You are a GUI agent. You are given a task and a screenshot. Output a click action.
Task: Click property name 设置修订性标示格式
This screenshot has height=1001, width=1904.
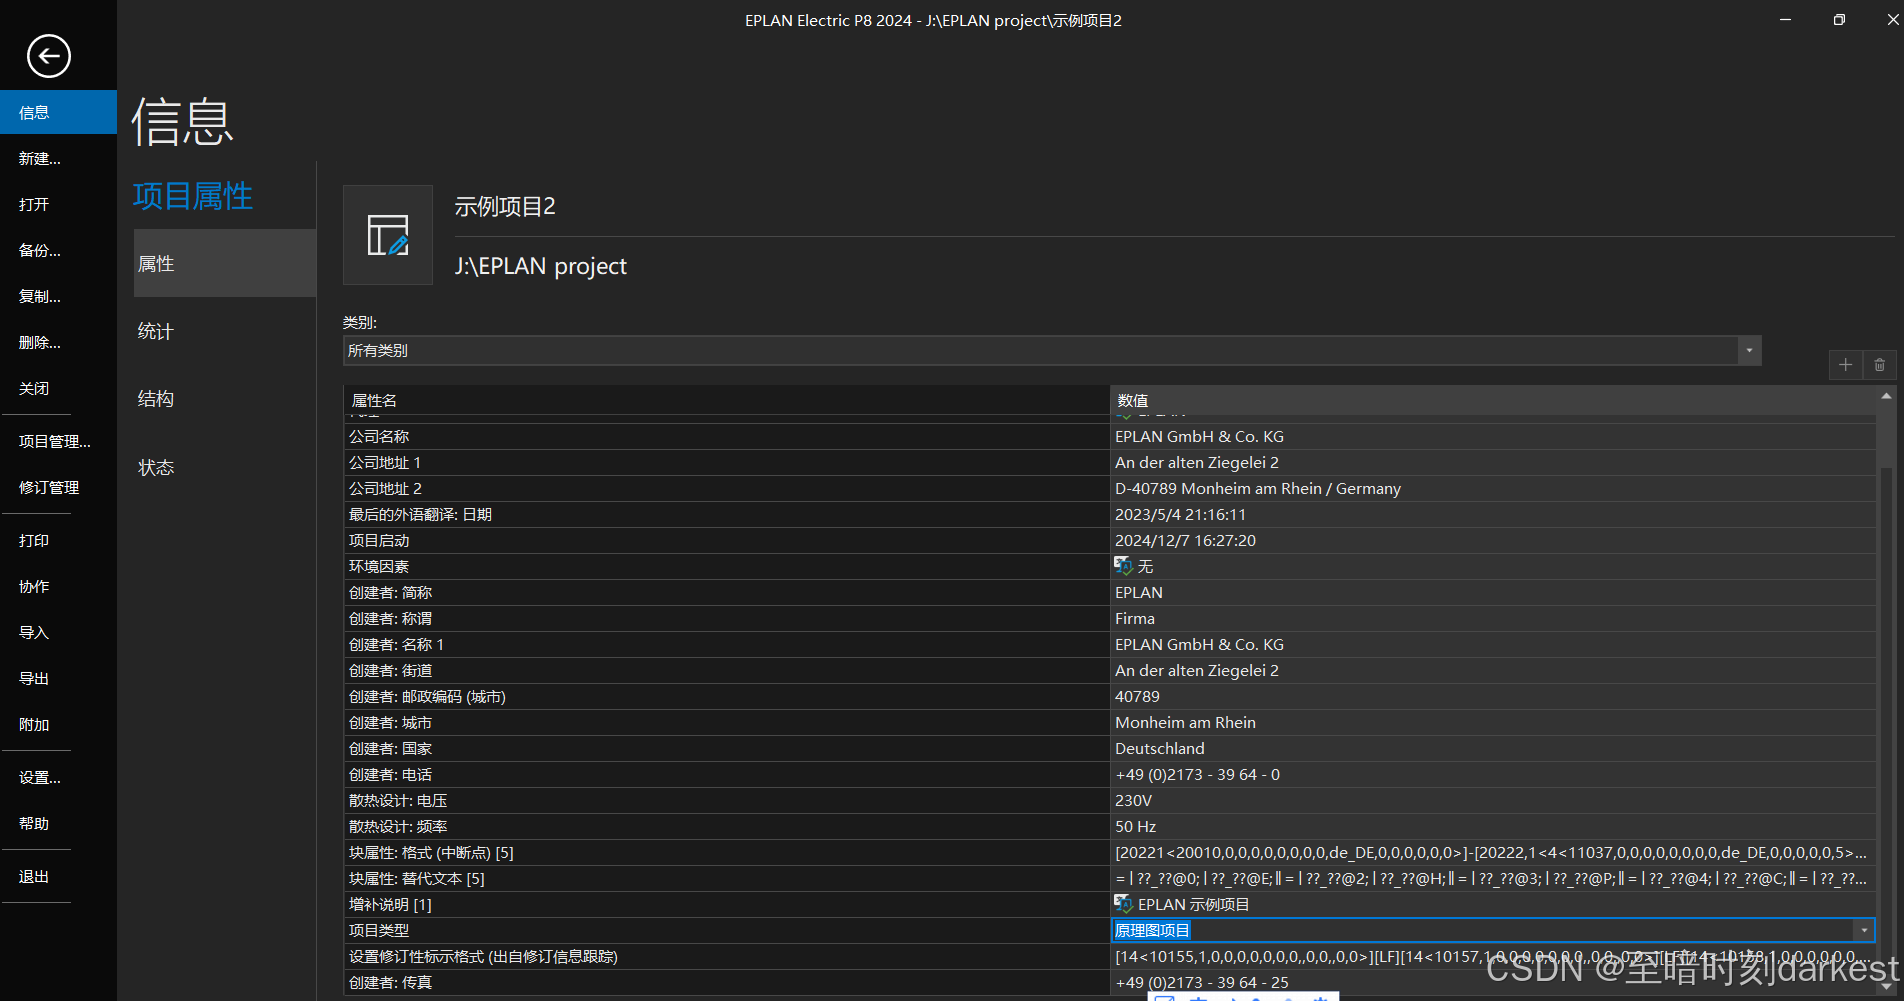tap(726, 956)
